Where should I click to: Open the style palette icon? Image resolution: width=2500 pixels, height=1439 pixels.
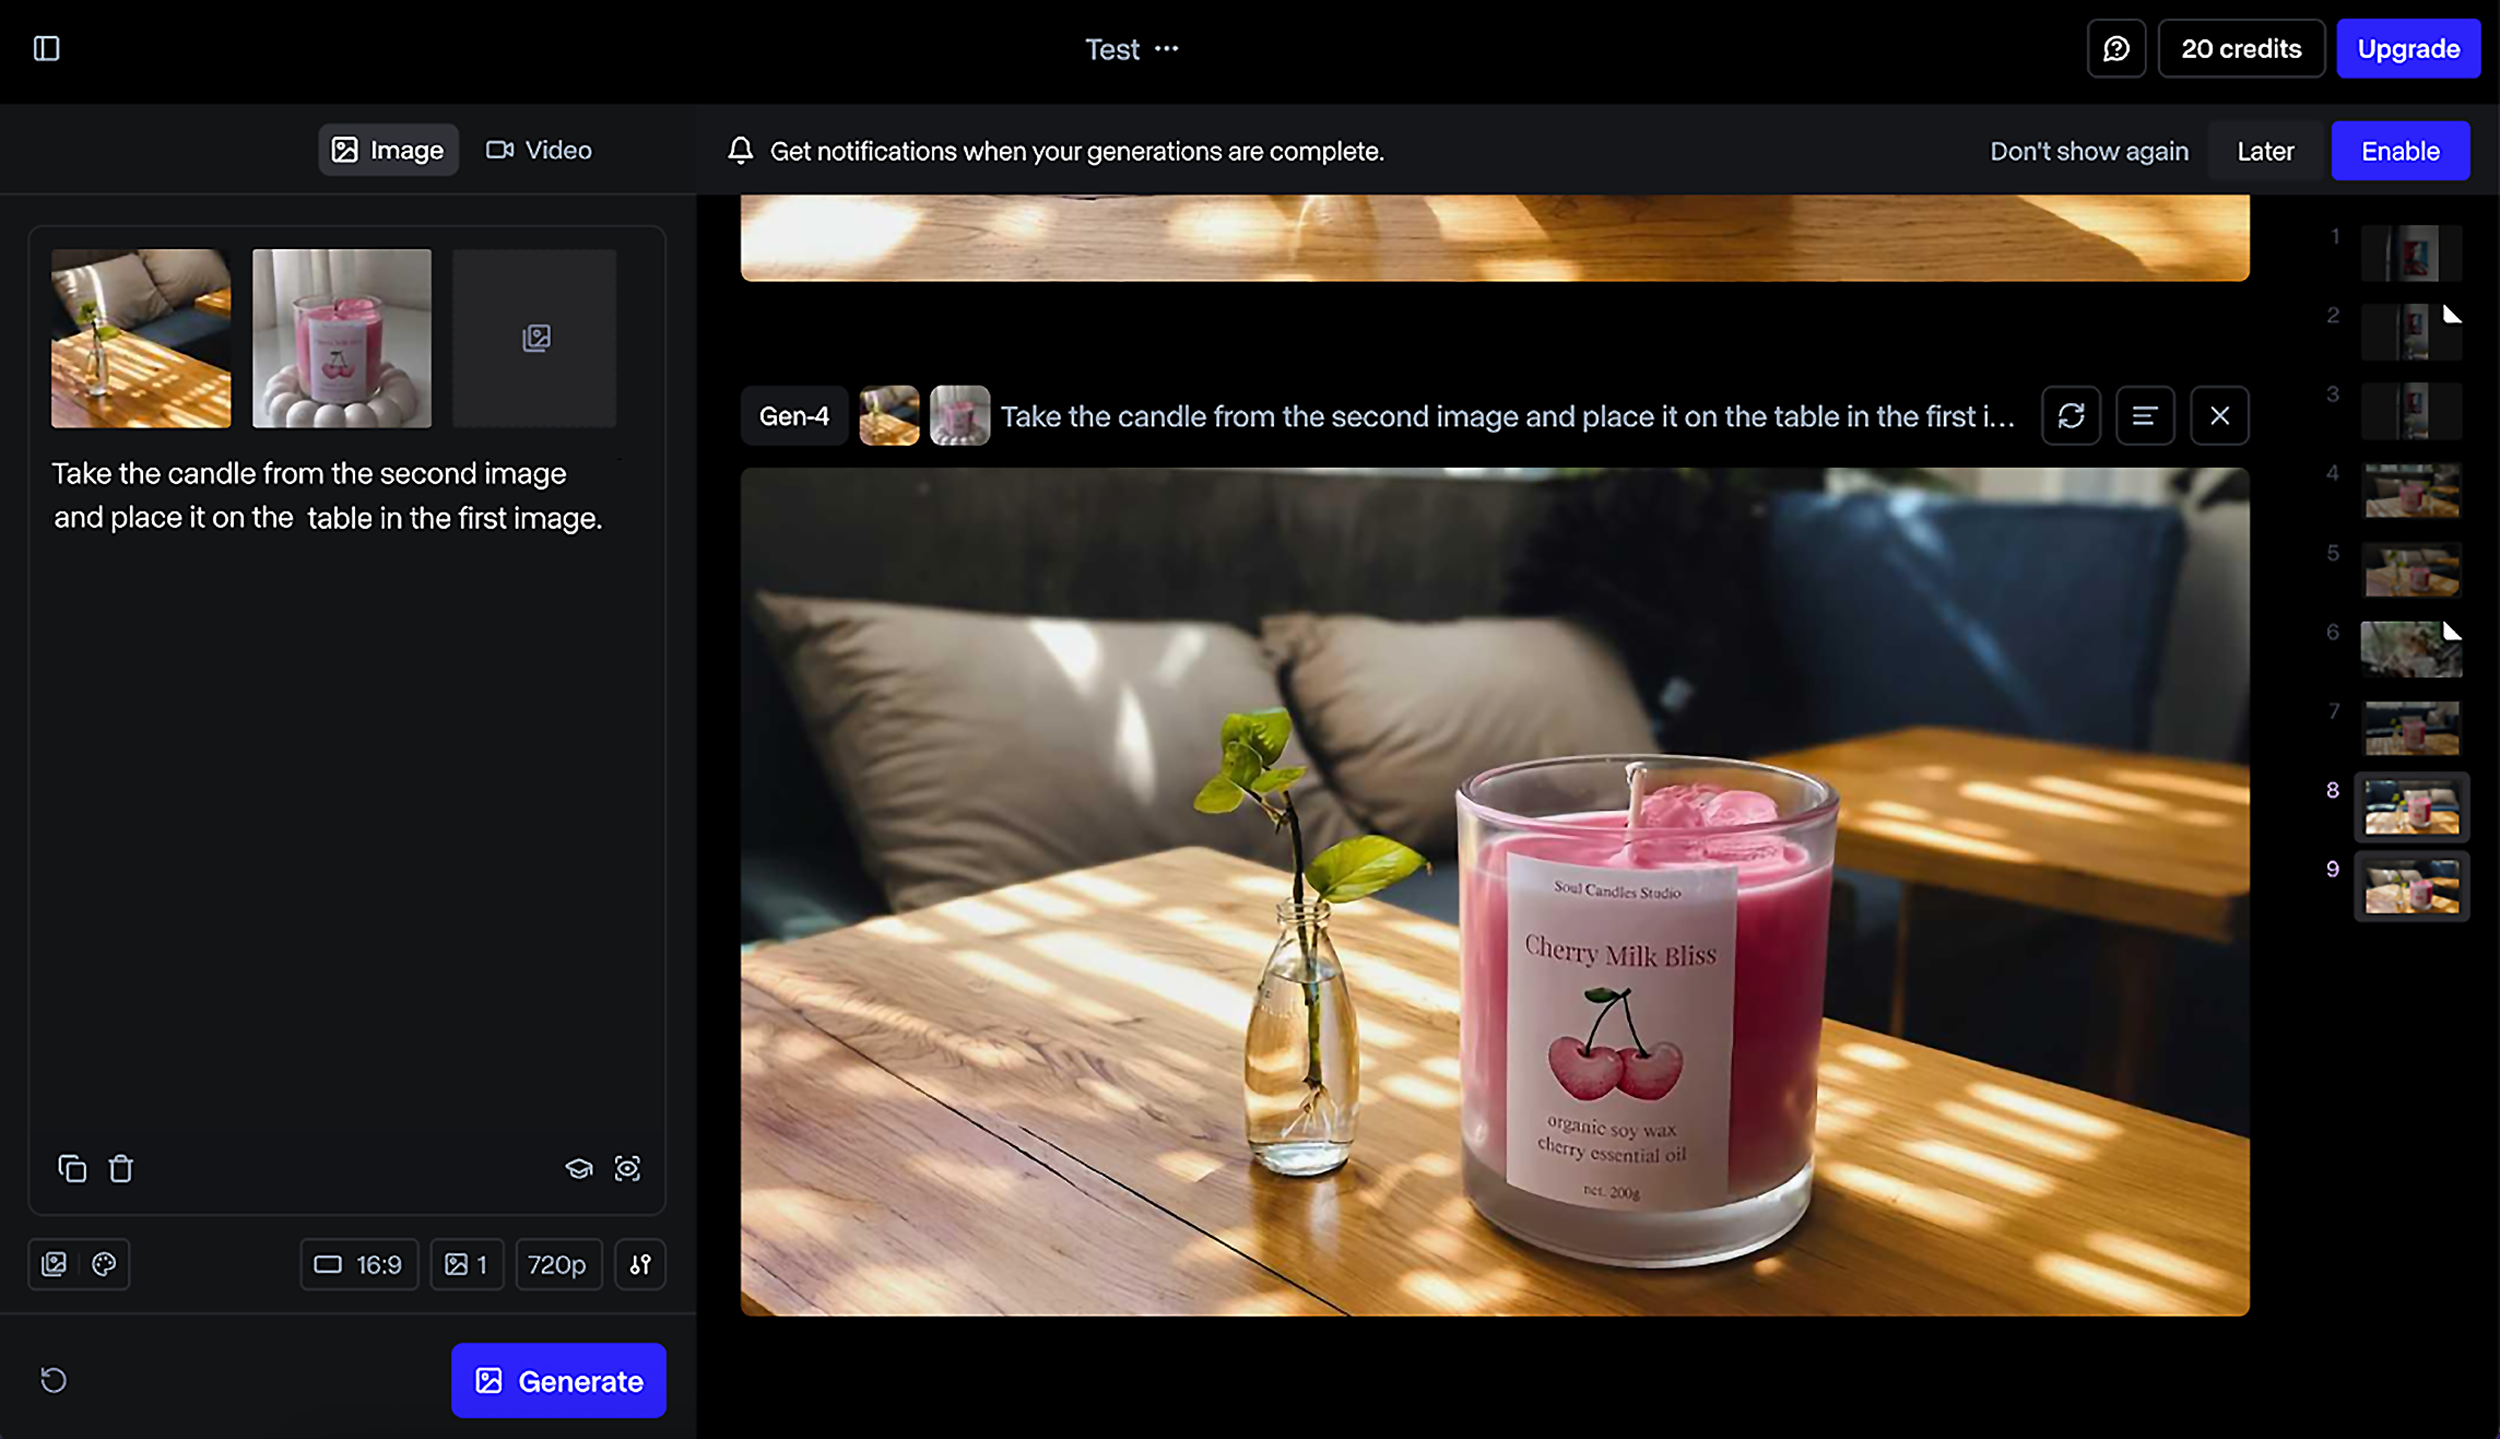(104, 1264)
